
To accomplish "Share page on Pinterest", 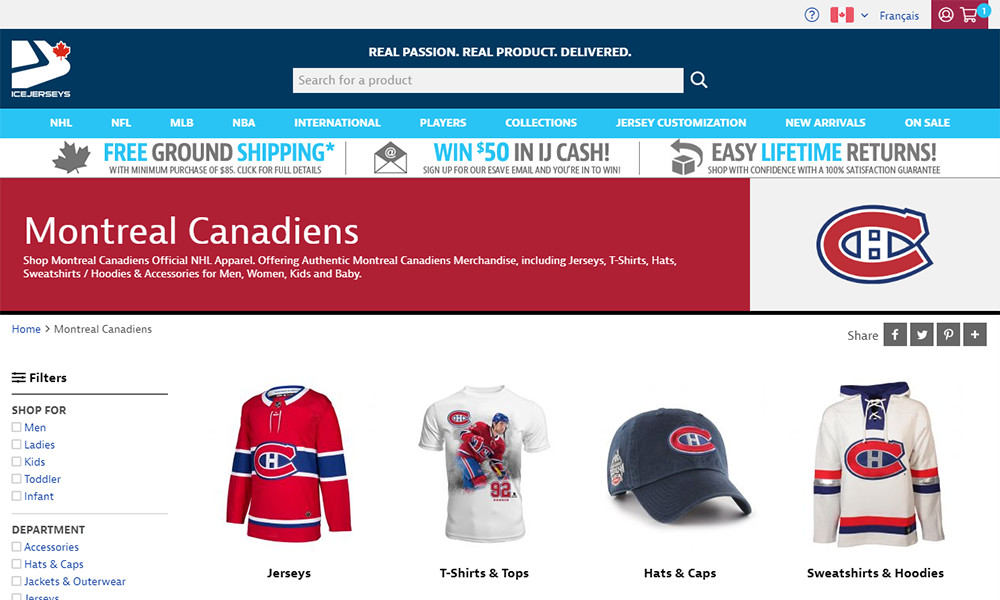I will point(948,335).
